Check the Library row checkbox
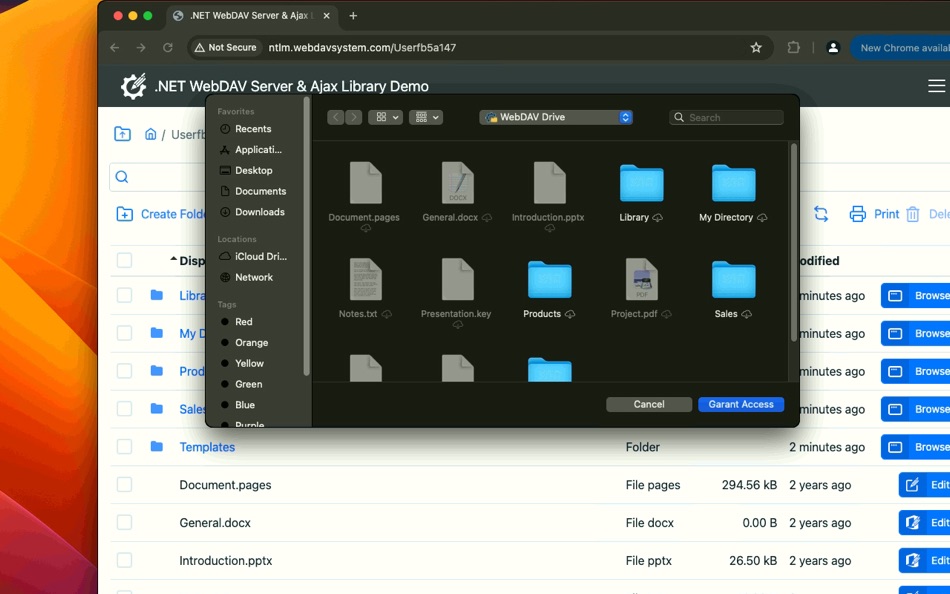Image resolution: width=950 pixels, height=594 pixels. 124,295
